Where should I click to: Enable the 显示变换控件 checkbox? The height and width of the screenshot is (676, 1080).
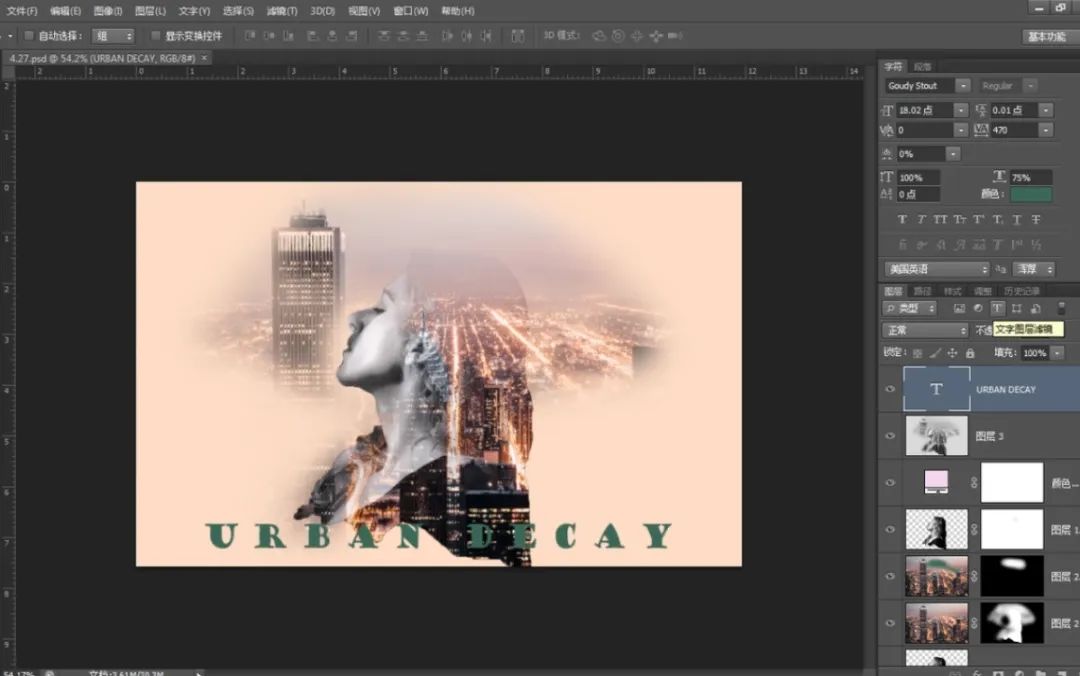click(156, 36)
